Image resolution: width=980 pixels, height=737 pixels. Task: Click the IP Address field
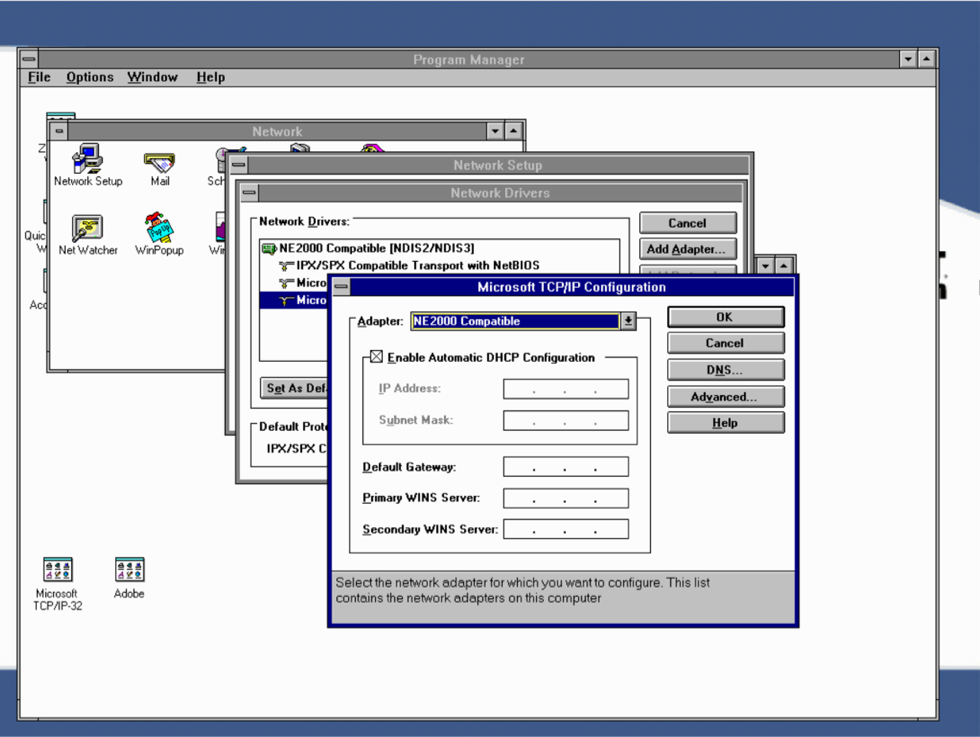tap(566, 389)
